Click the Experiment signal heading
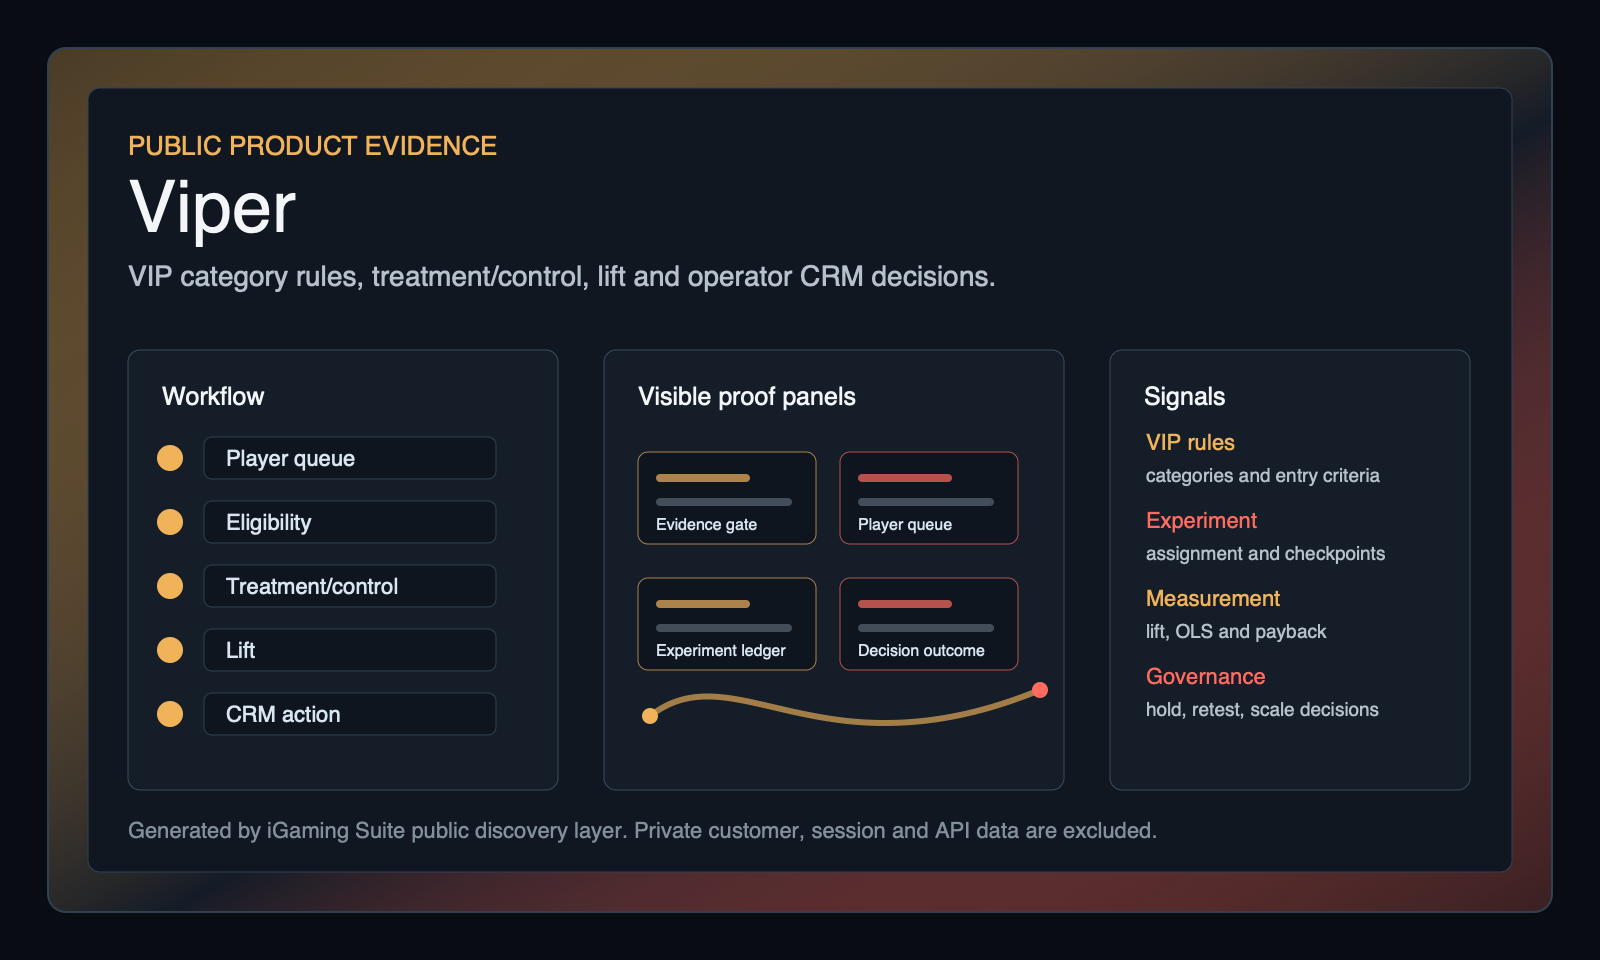The image size is (1600, 960). 1201,521
